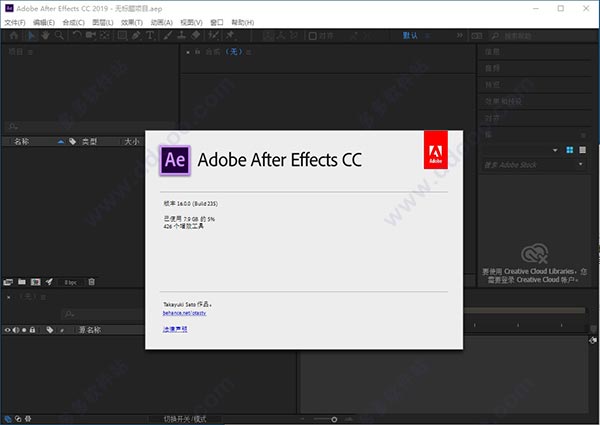Click the eye video column icon in timeline

click(x=7, y=330)
